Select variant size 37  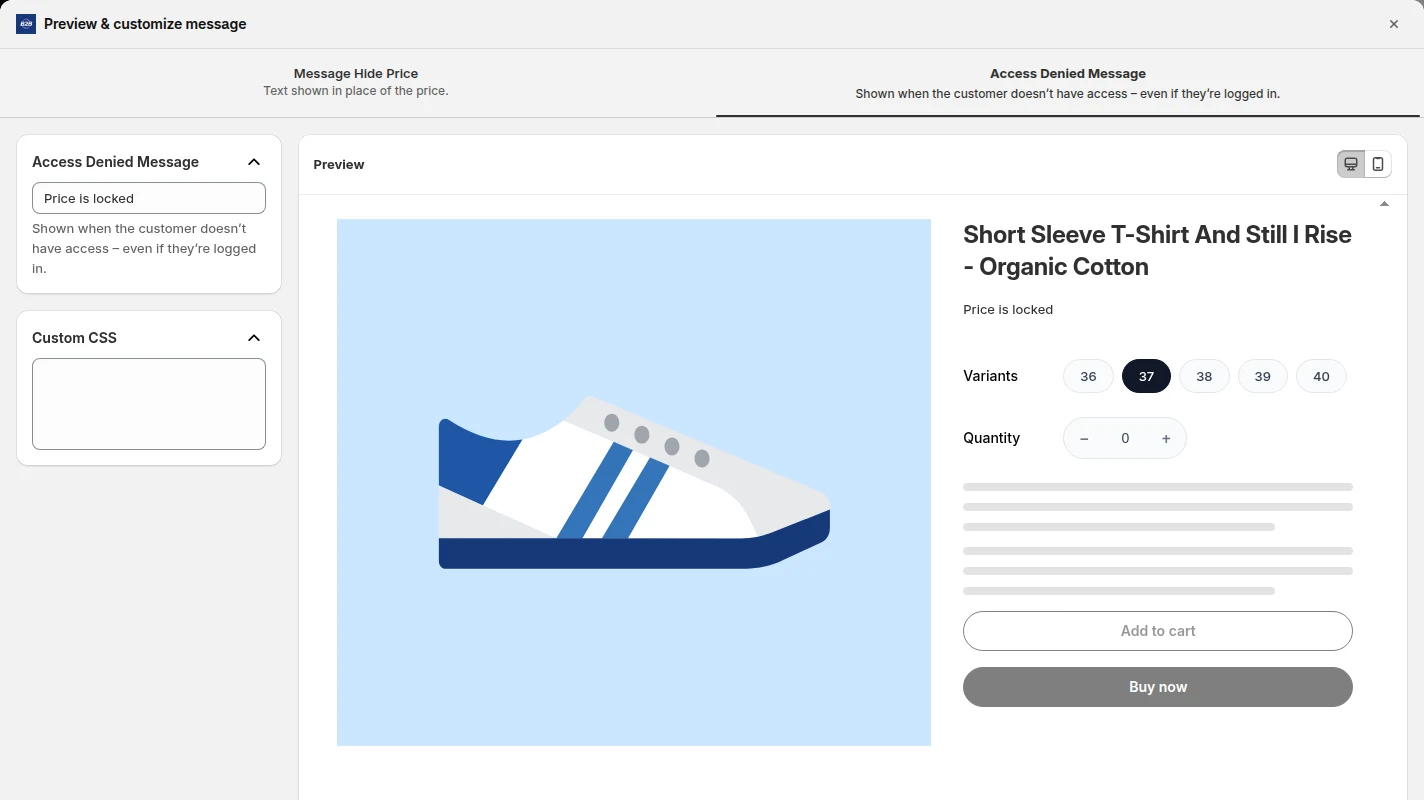(x=1146, y=376)
